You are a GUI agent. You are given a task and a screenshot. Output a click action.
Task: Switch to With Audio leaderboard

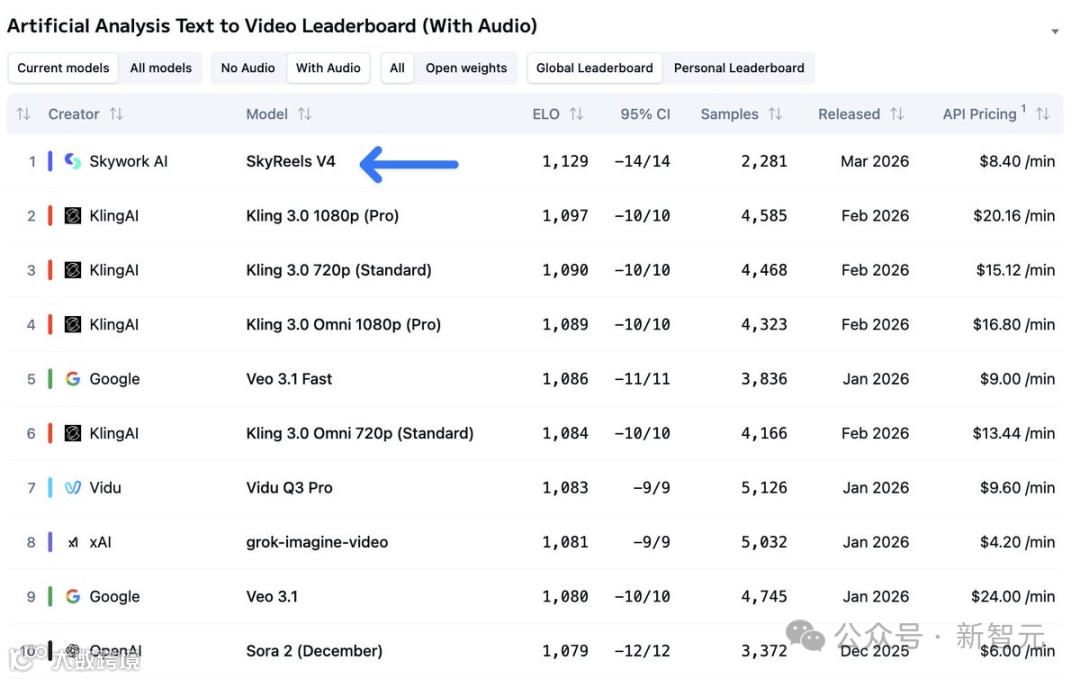[329, 68]
